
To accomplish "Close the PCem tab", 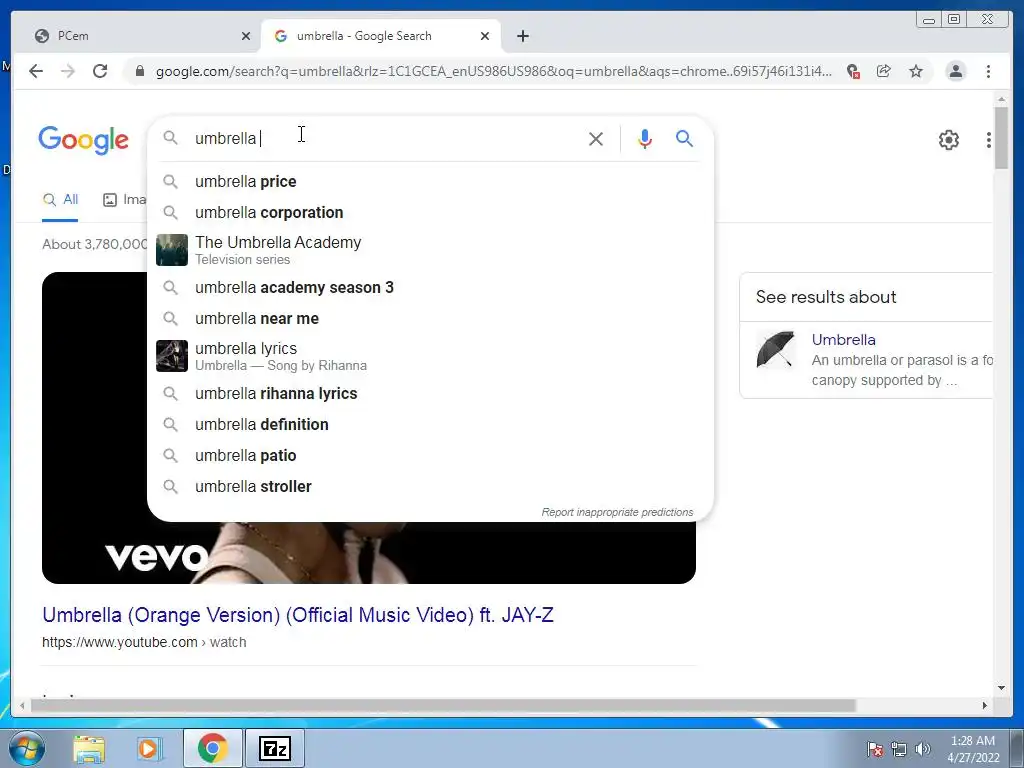I will click(246, 36).
